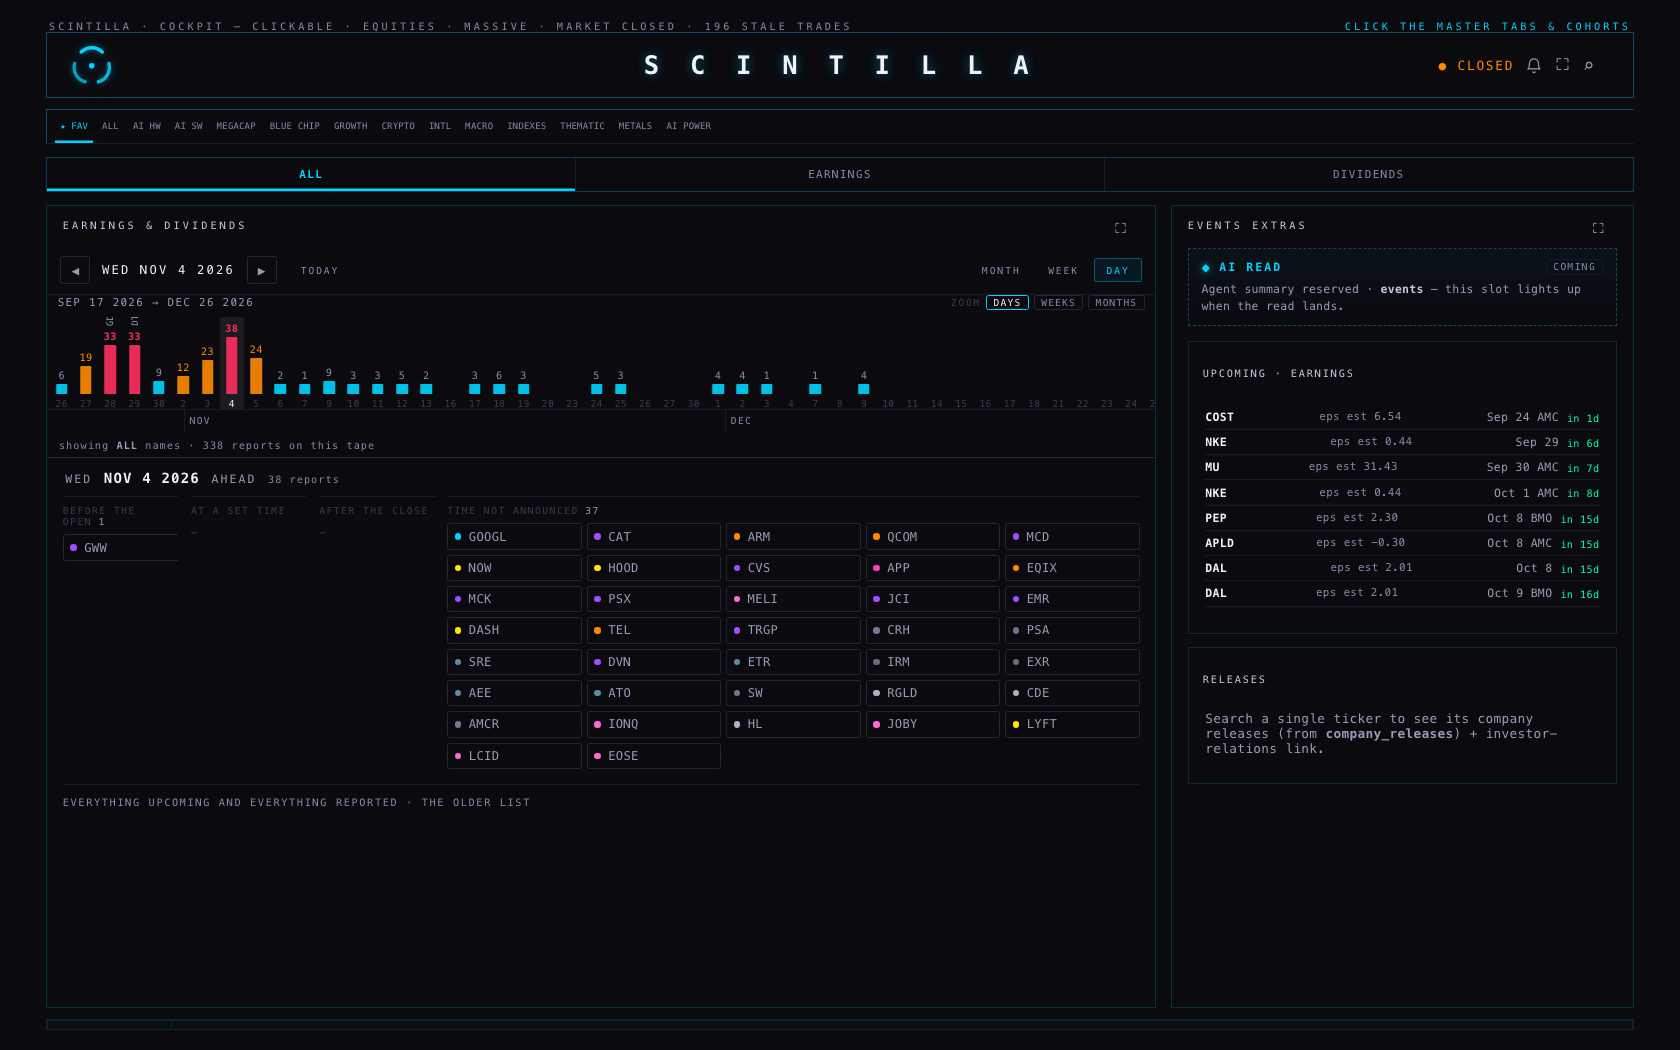Click the Scintilla circular logo
This screenshot has height=1050, width=1680.
91,65
